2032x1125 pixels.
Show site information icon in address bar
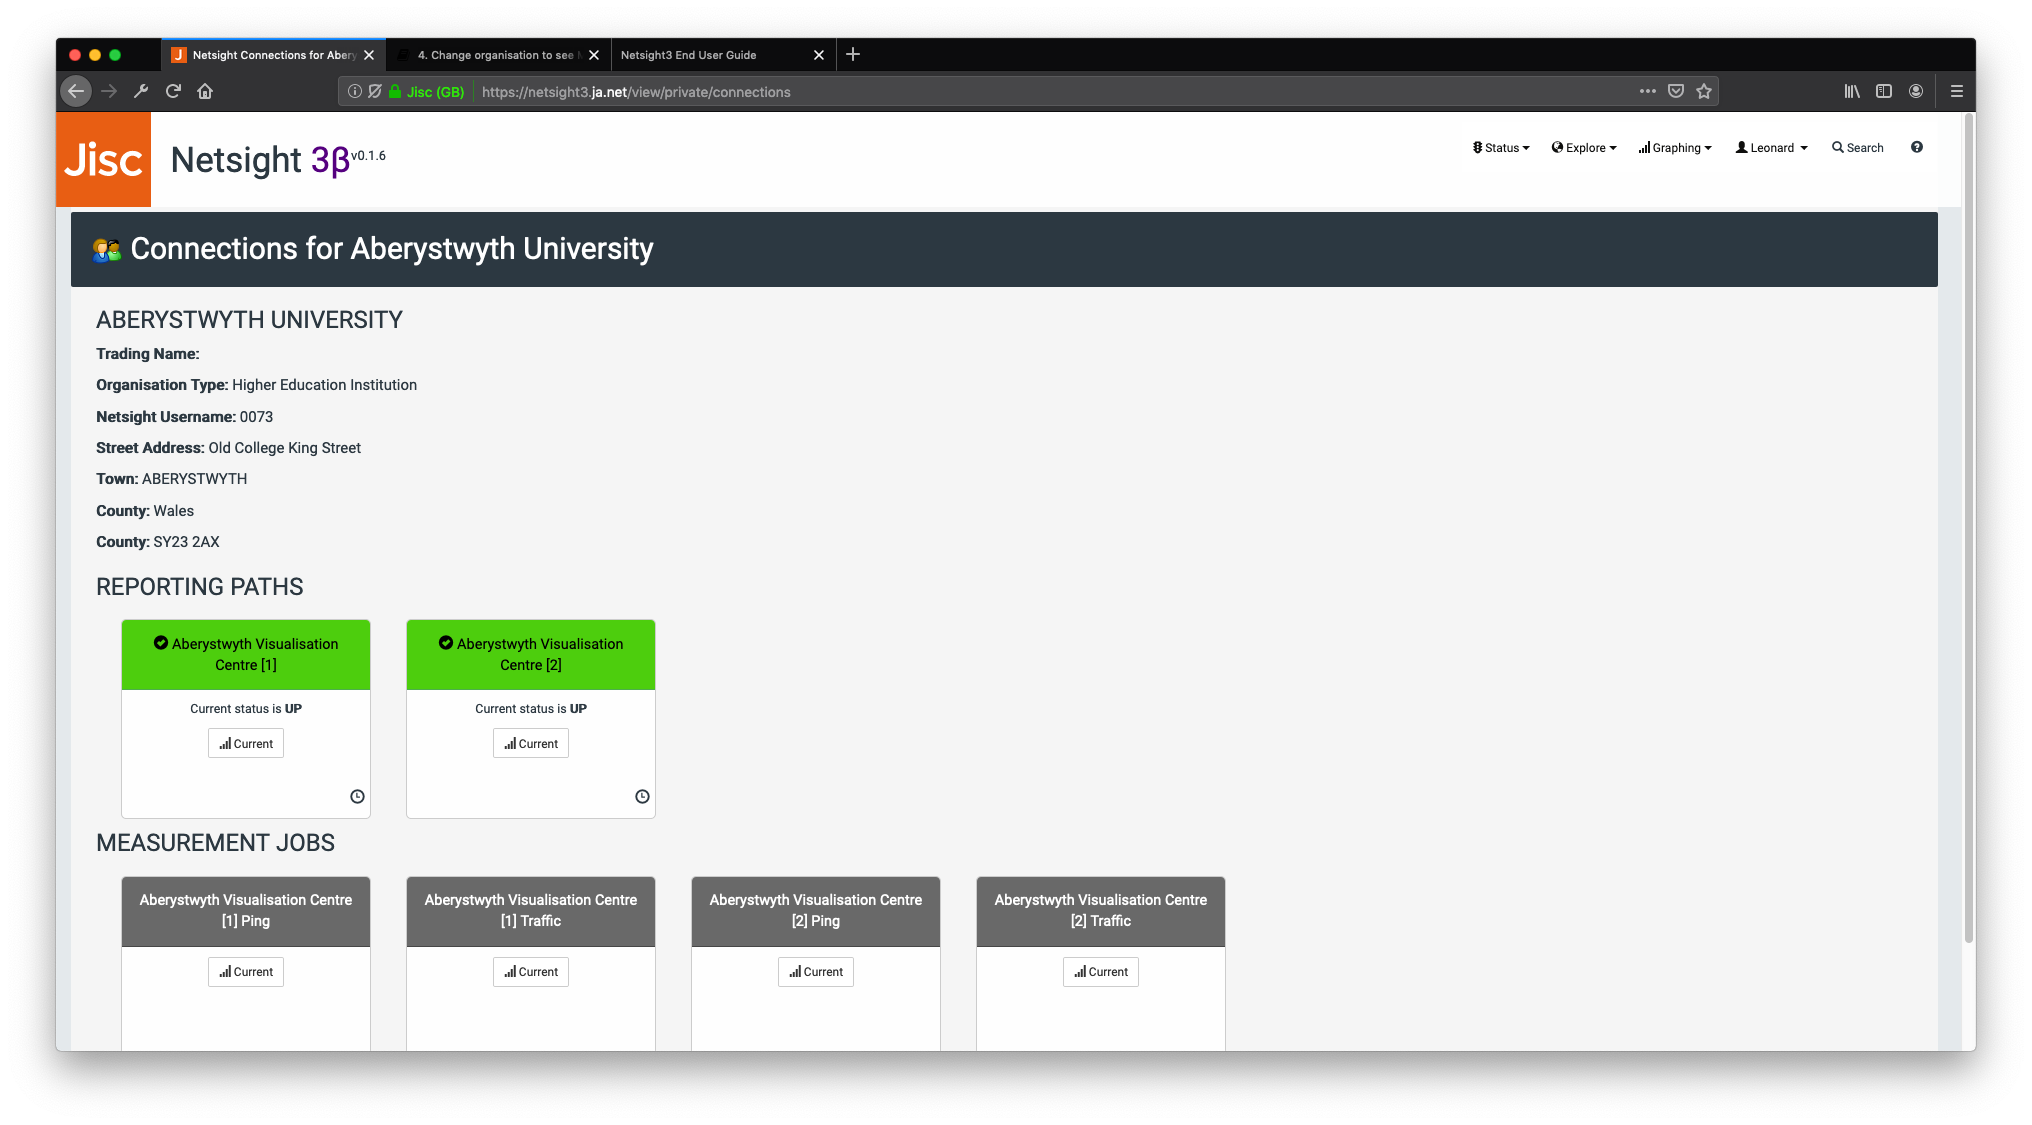(355, 91)
